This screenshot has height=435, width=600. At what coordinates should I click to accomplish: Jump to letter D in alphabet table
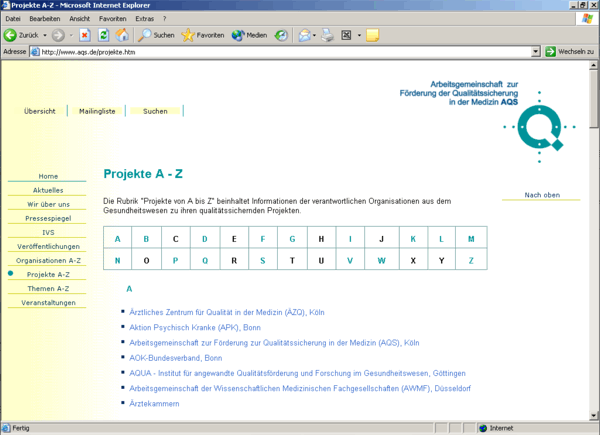tap(205, 239)
